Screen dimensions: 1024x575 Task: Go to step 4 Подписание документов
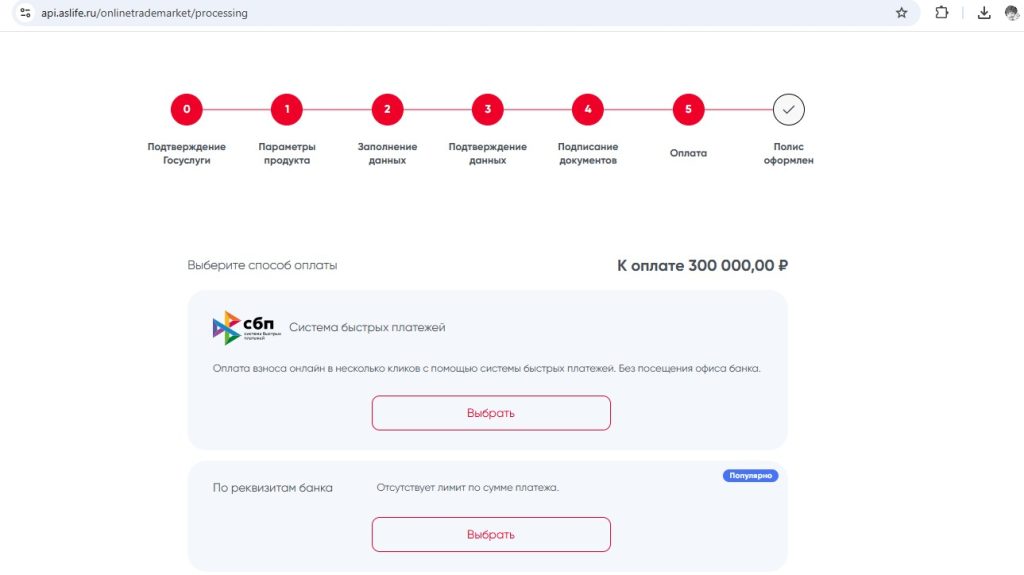click(x=588, y=109)
